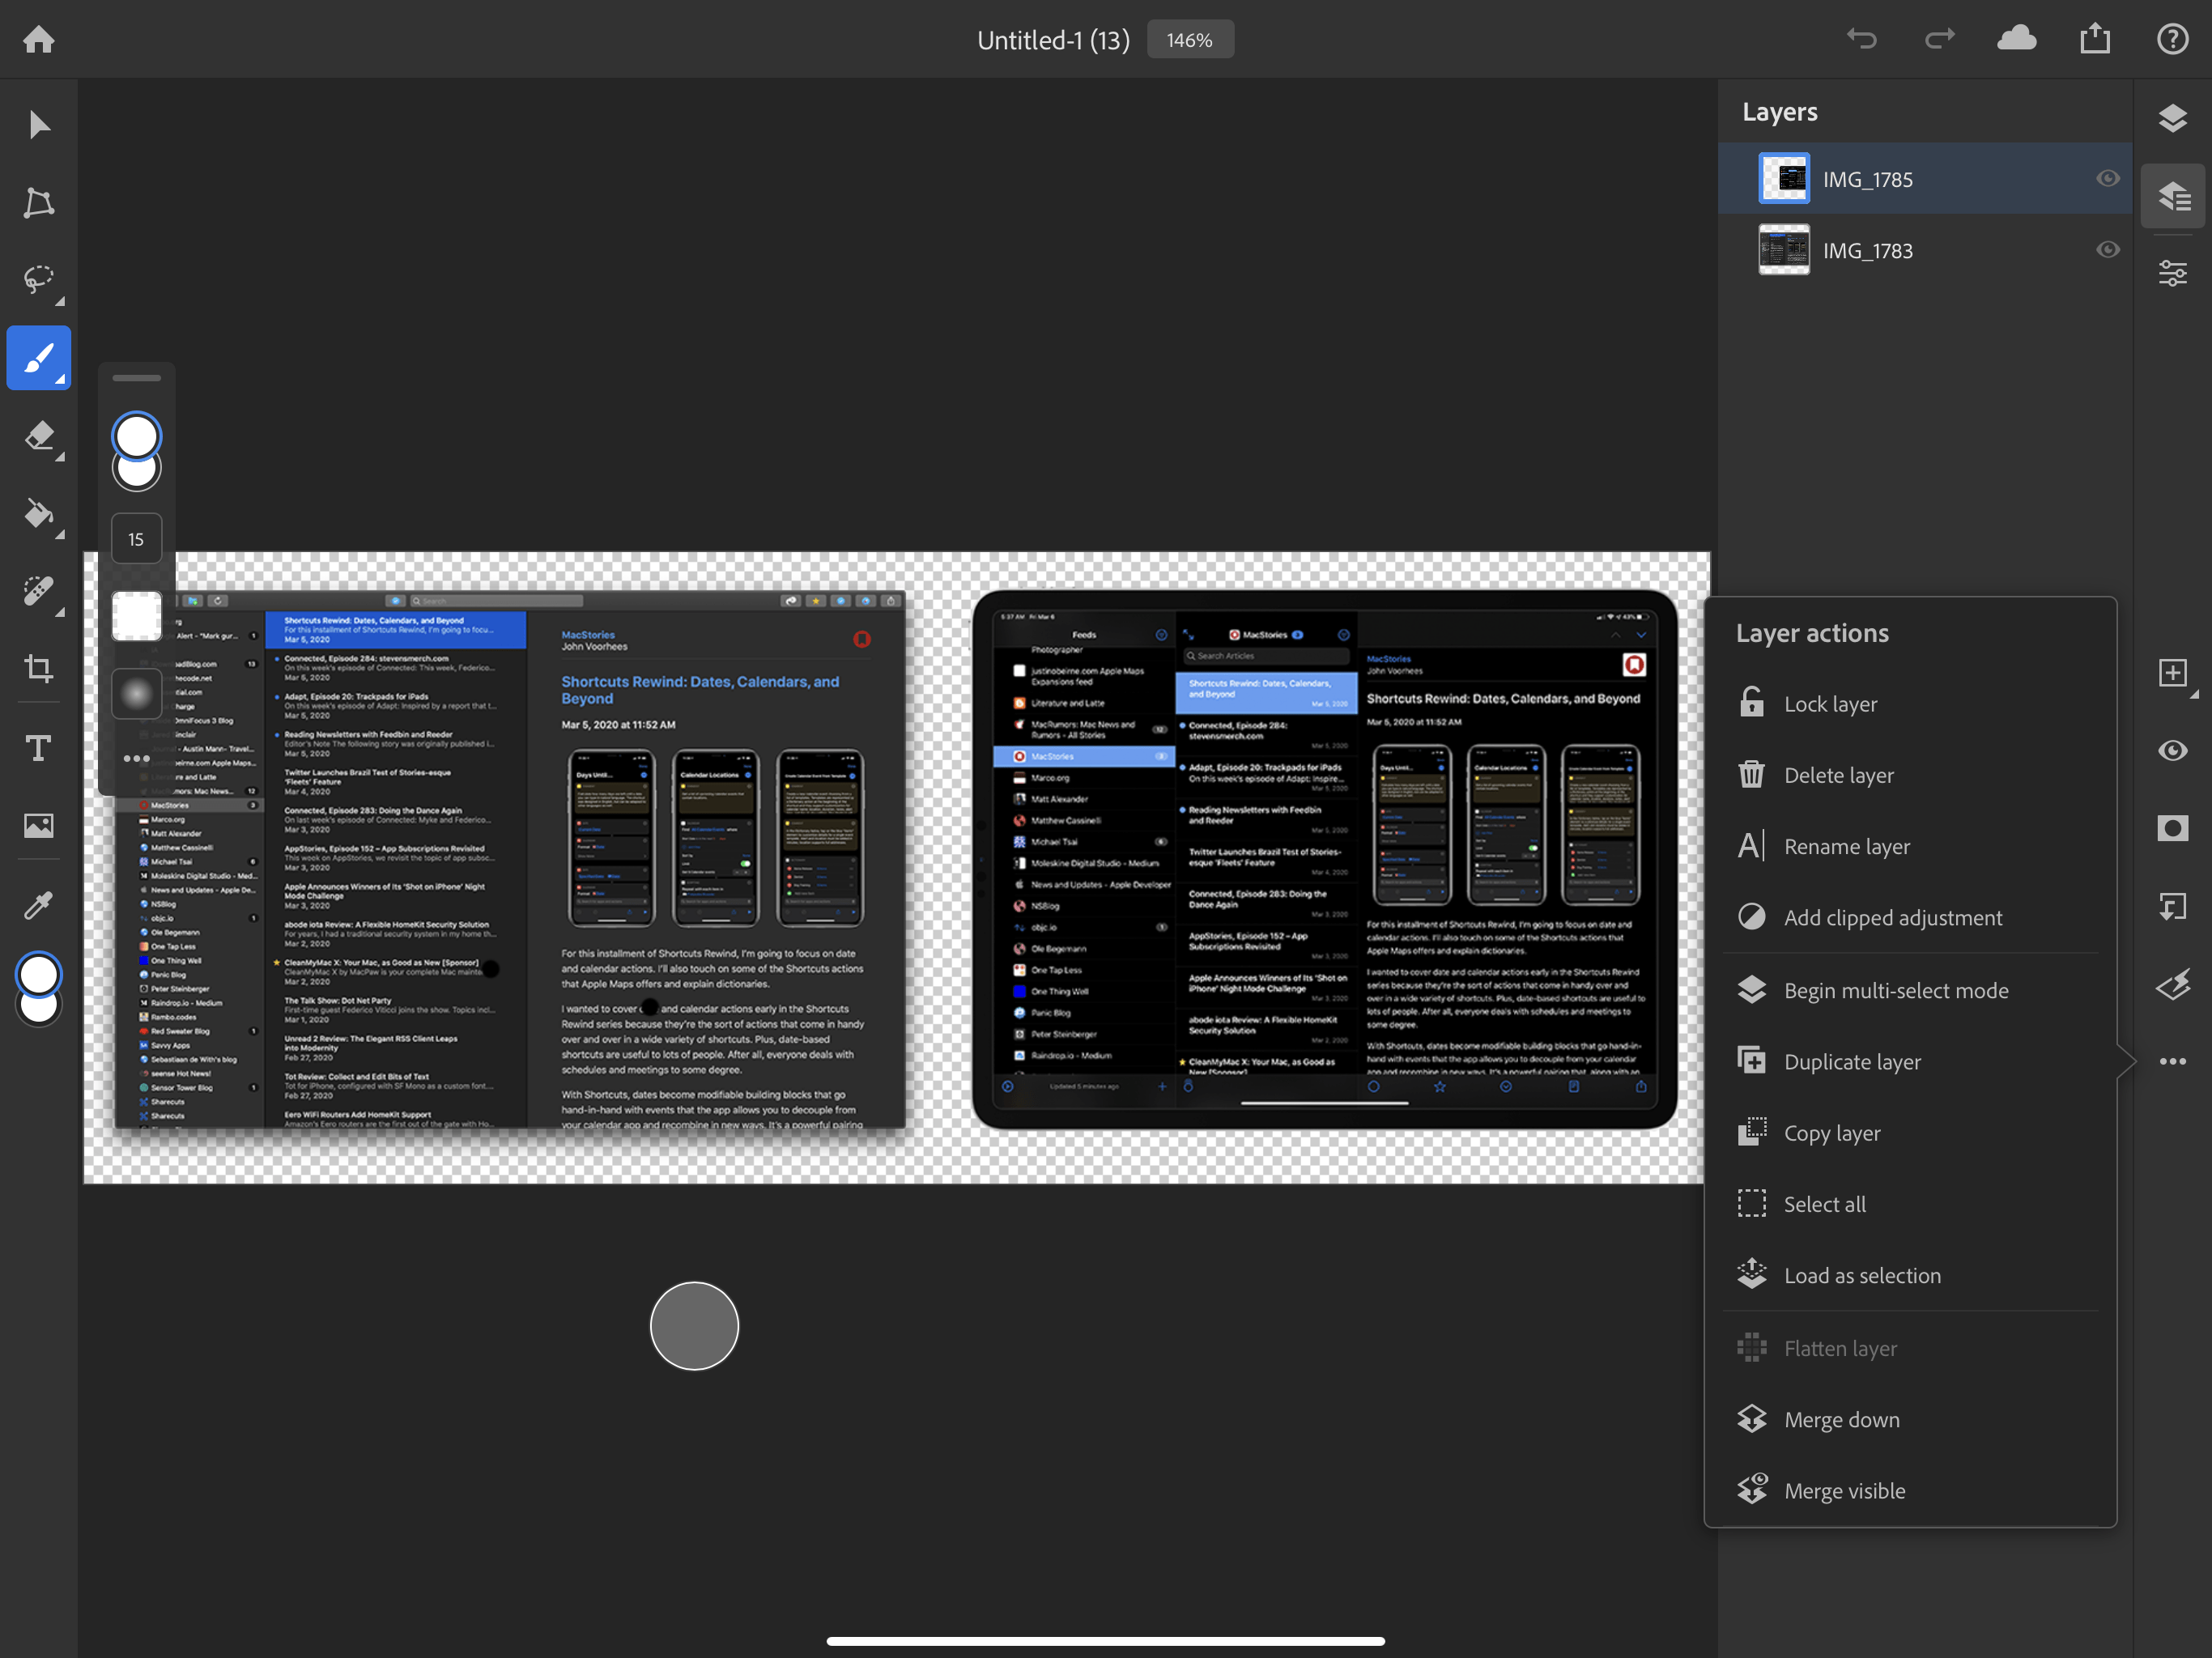Hide the IMG_1785 layer
The image size is (2212, 1658).
pyautogui.click(x=2107, y=178)
